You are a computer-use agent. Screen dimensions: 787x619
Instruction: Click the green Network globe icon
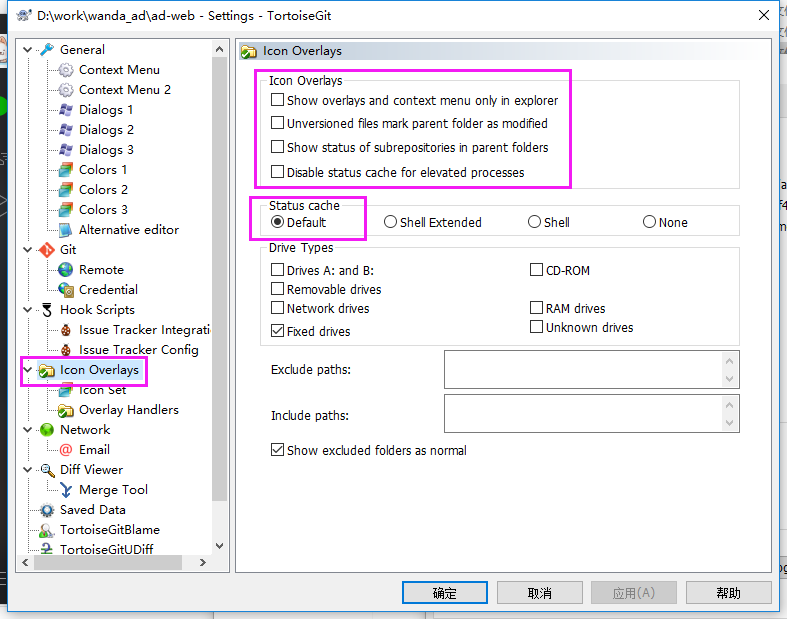click(x=47, y=430)
